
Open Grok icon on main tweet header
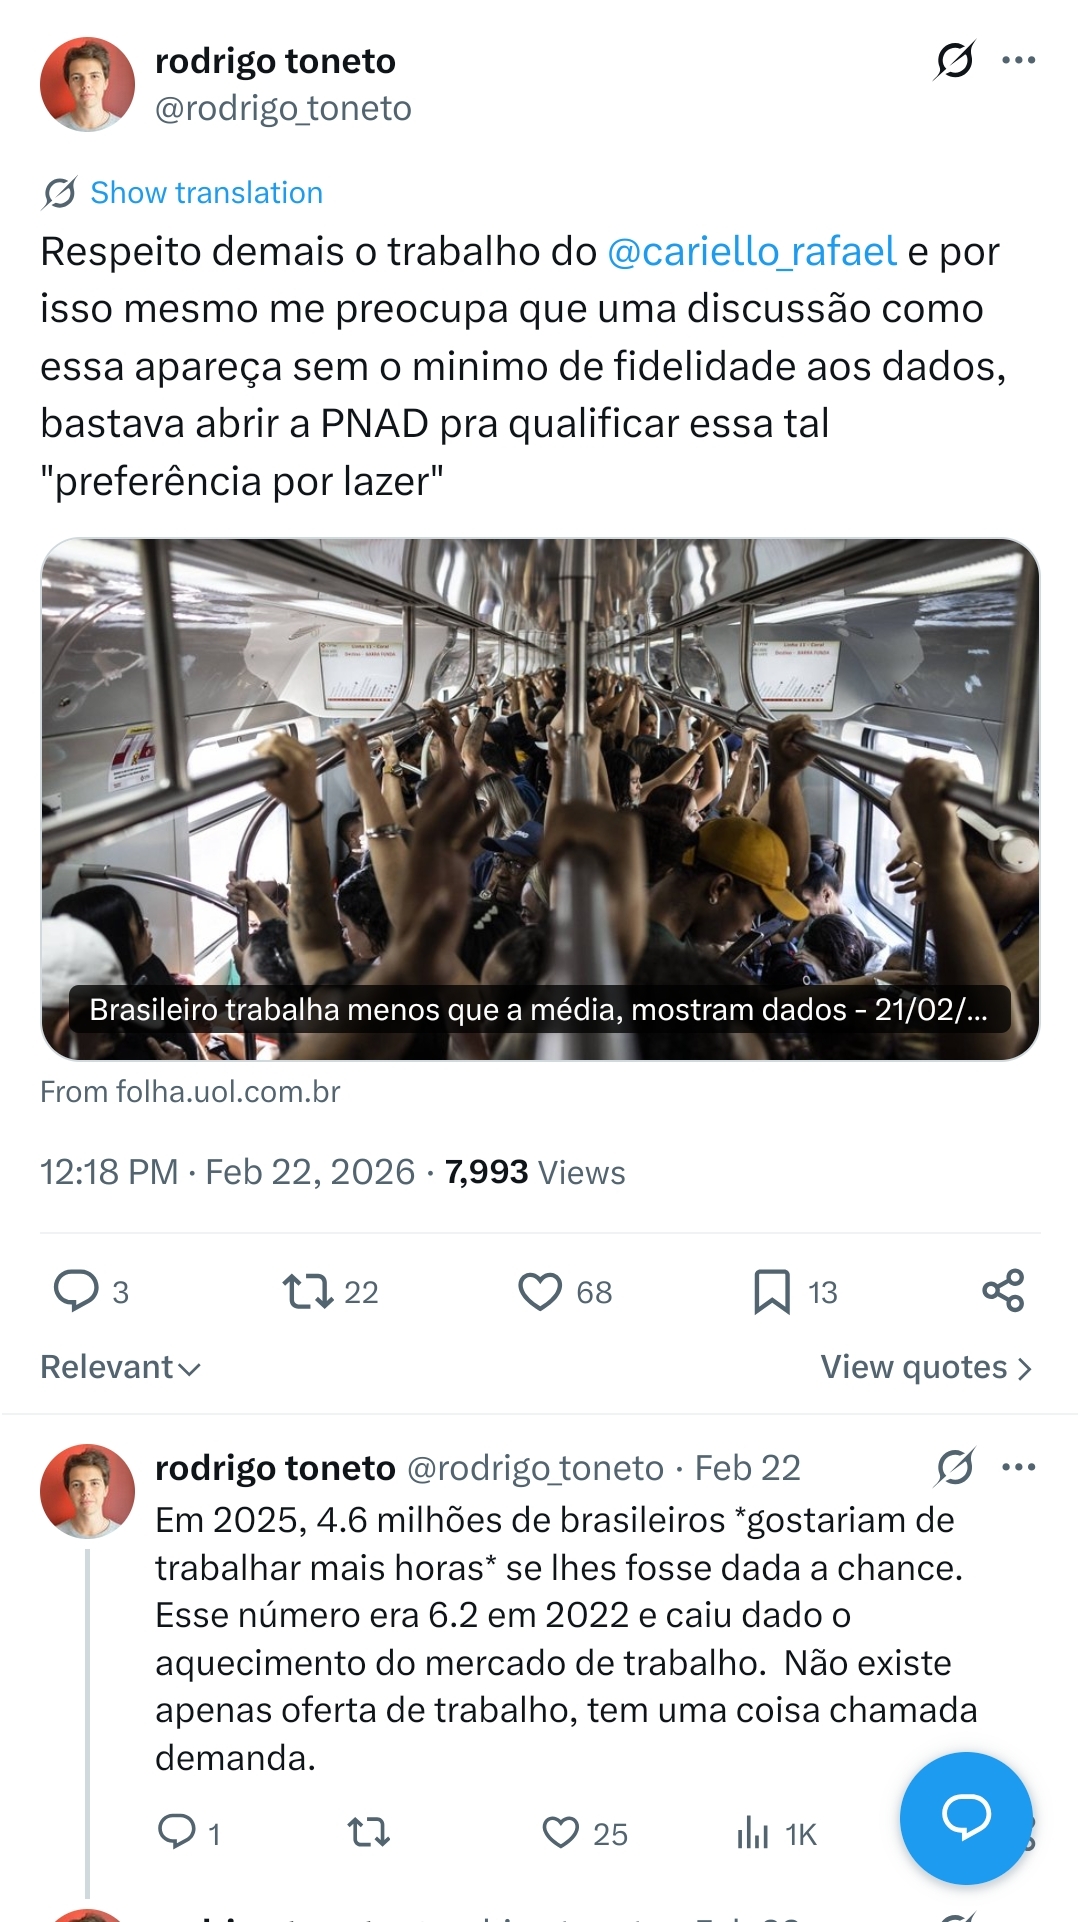954,61
